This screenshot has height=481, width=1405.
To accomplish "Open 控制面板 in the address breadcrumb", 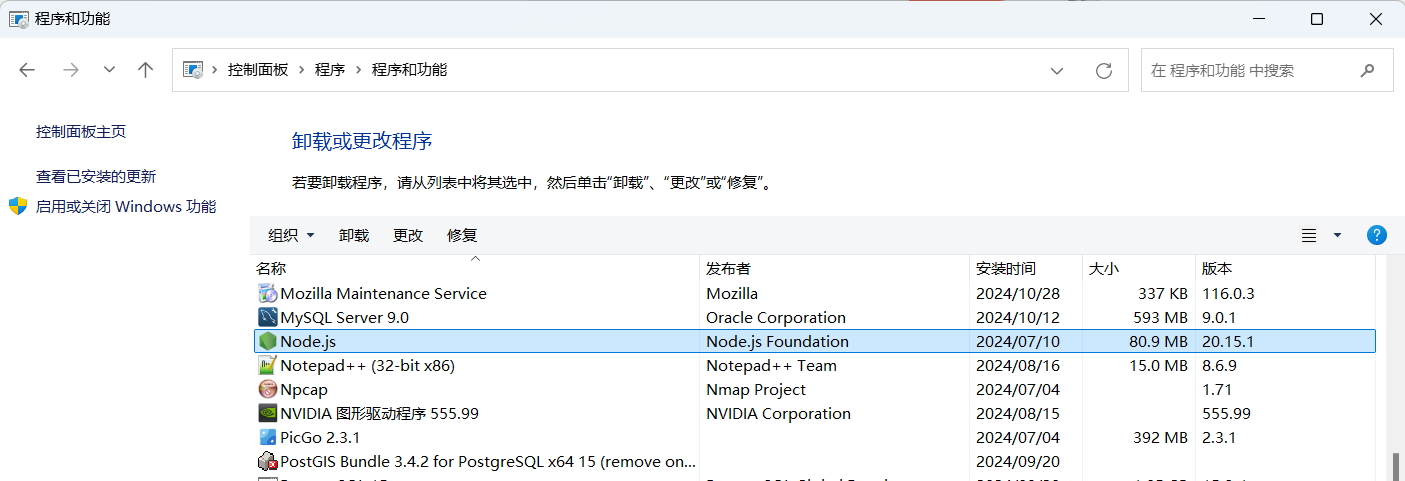I will pos(258,70).
